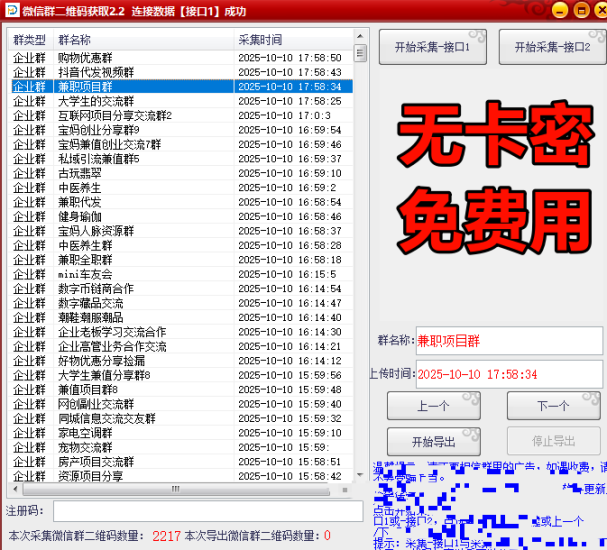The width and height of the screenshot is (607, 550).
Task: Select the 兼职全职群 row
Action: tap(180, 260)
